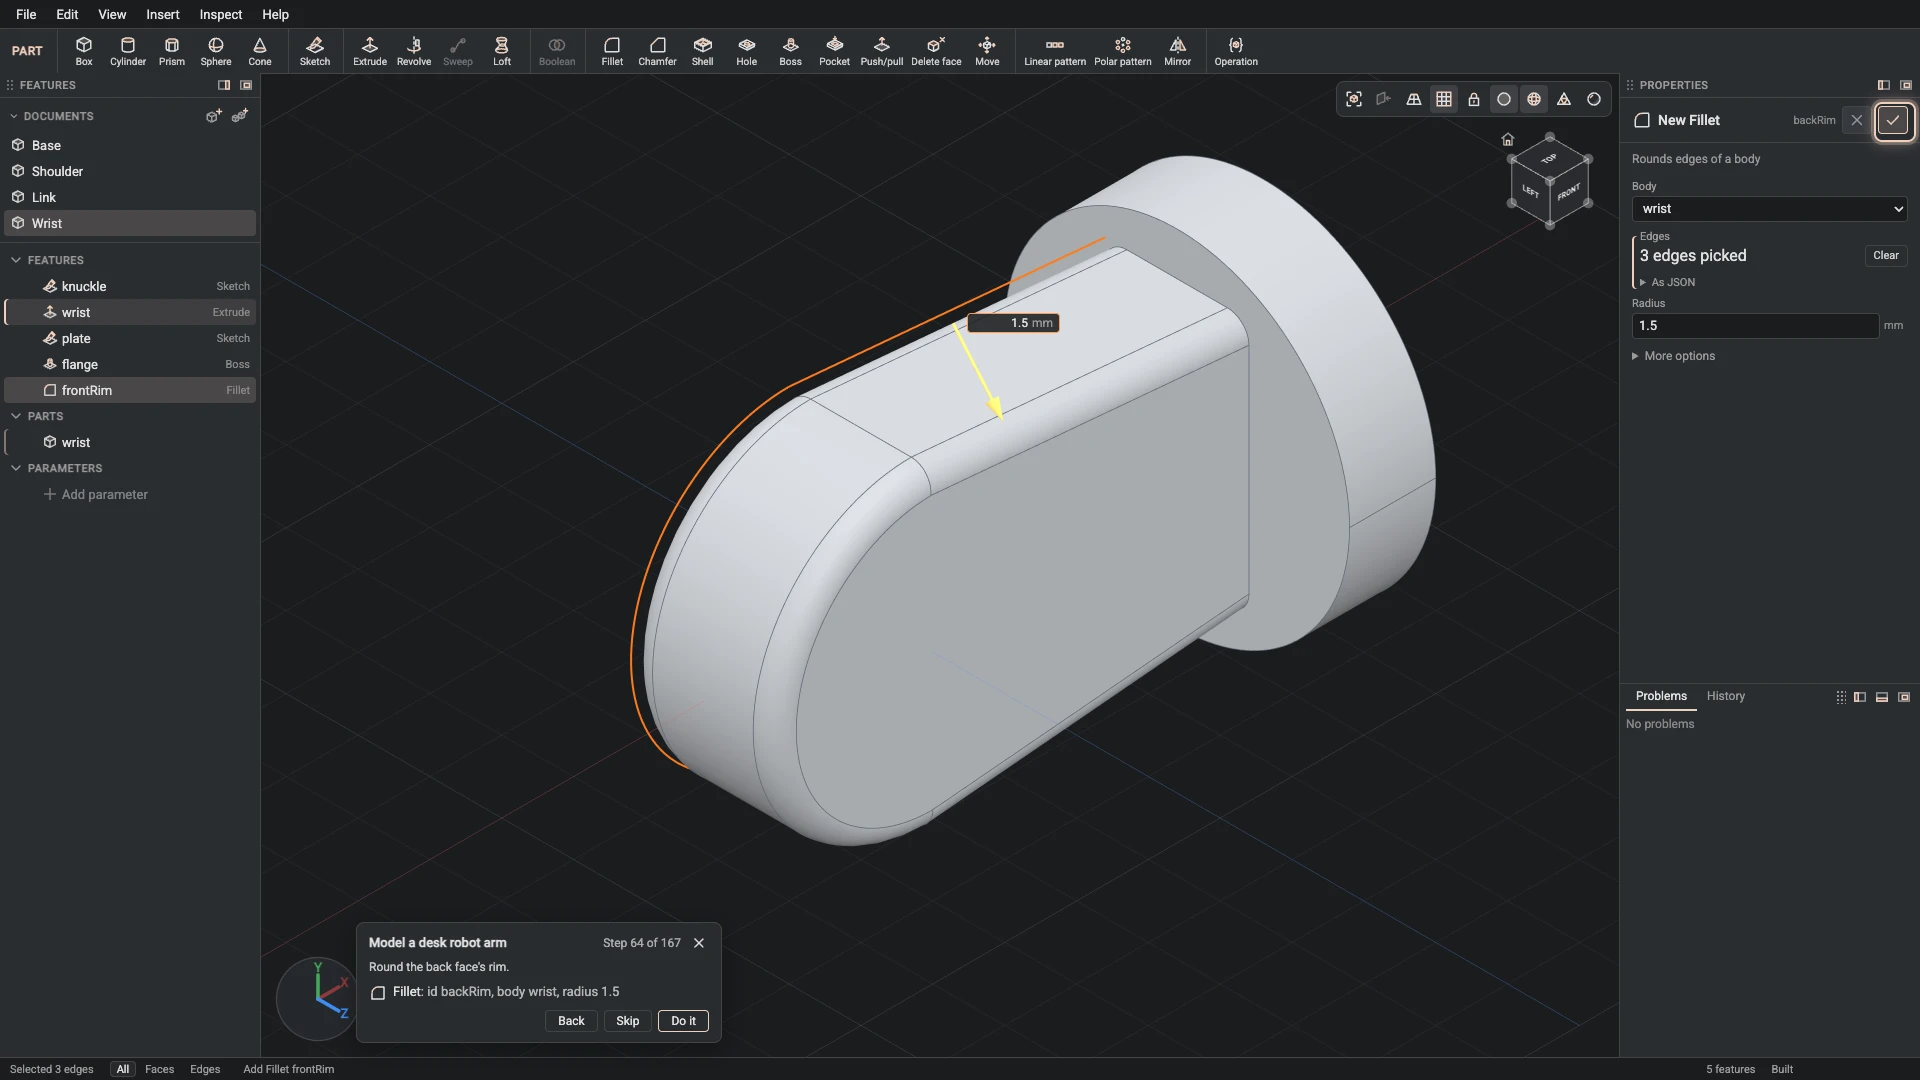
Task: Choose the Extrude tool
Action: [x=370, y=51]
